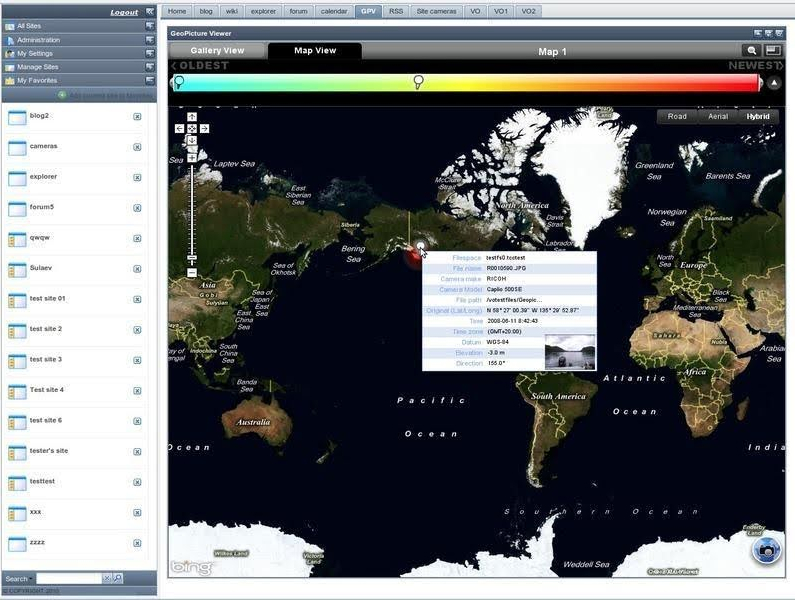Pan the map up with the arrow icon

tap(192, 117)
